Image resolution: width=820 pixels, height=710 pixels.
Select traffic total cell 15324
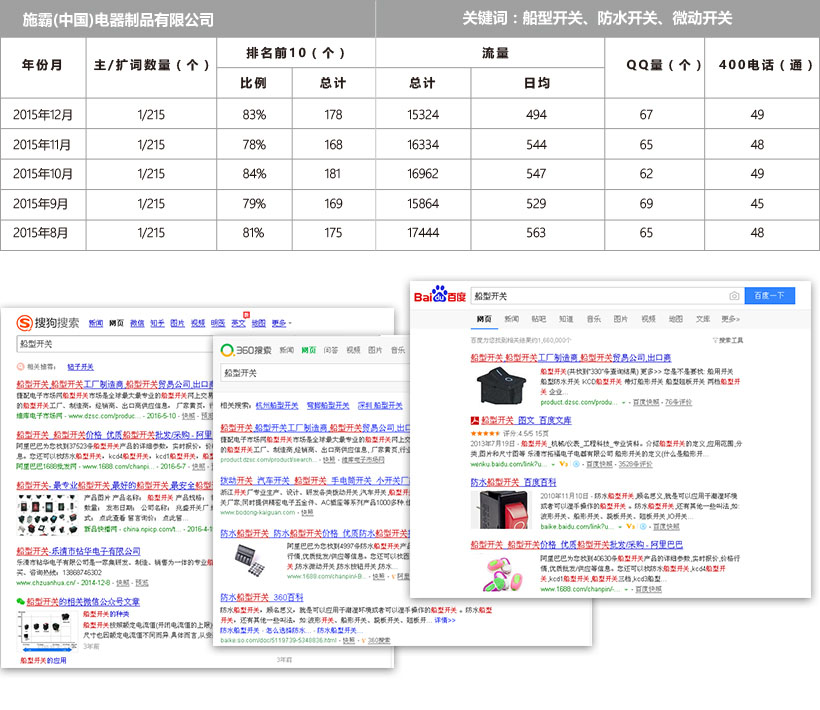(423, 114)
